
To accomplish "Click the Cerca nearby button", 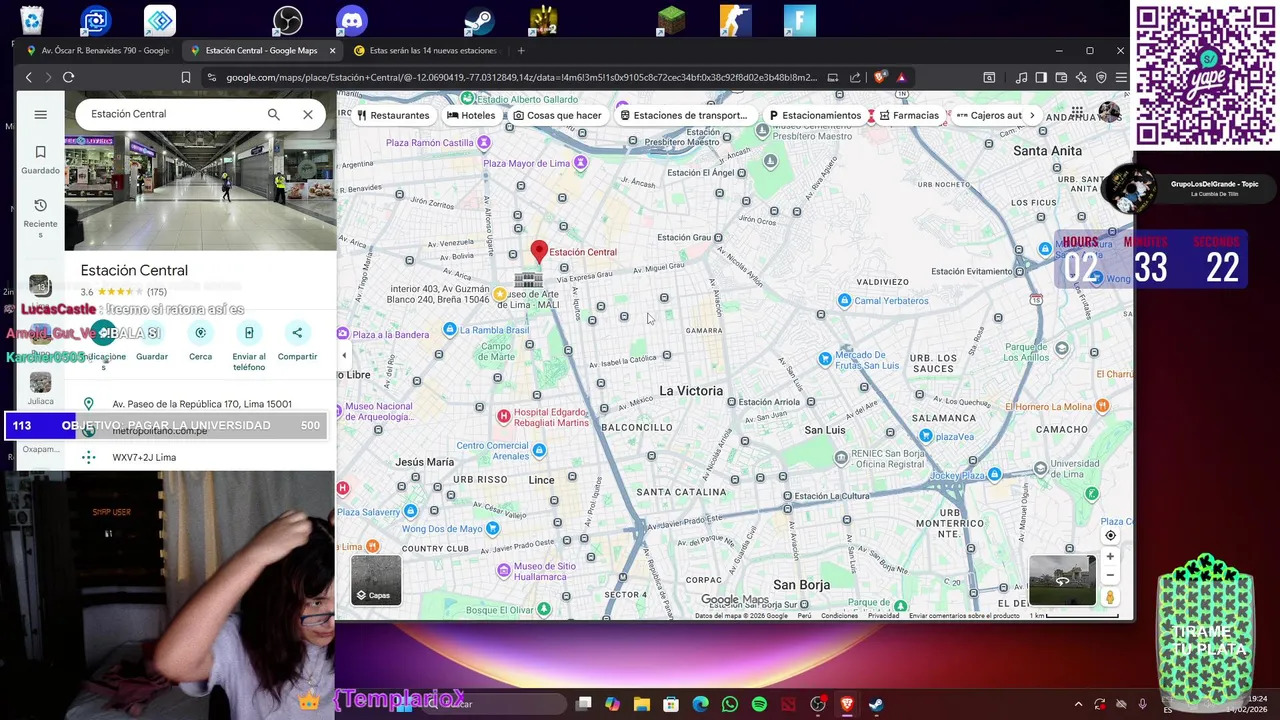I will [x=200, y=341].
